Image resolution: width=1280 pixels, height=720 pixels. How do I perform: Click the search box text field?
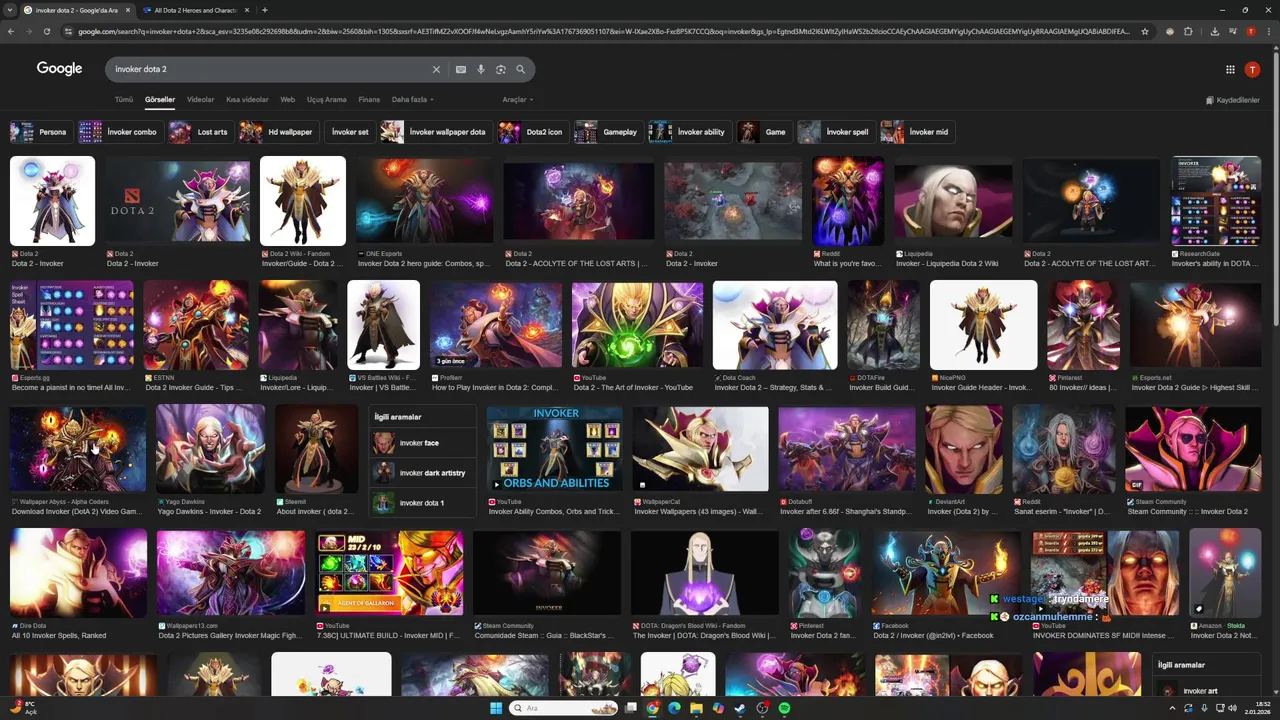pyautogui.click(x=270, y=69)
